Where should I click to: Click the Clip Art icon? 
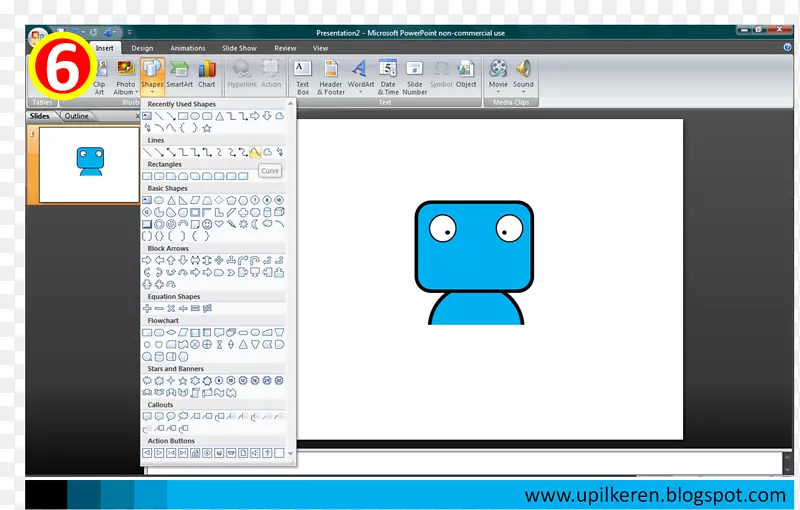point(99,74)
